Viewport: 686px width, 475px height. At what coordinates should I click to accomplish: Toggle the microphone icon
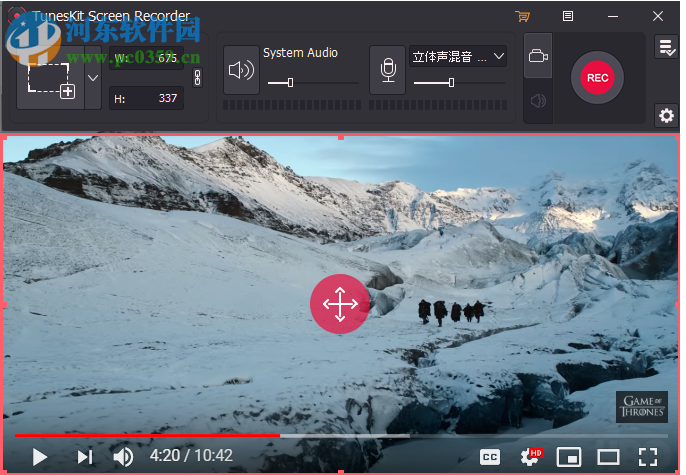(388, 70)
